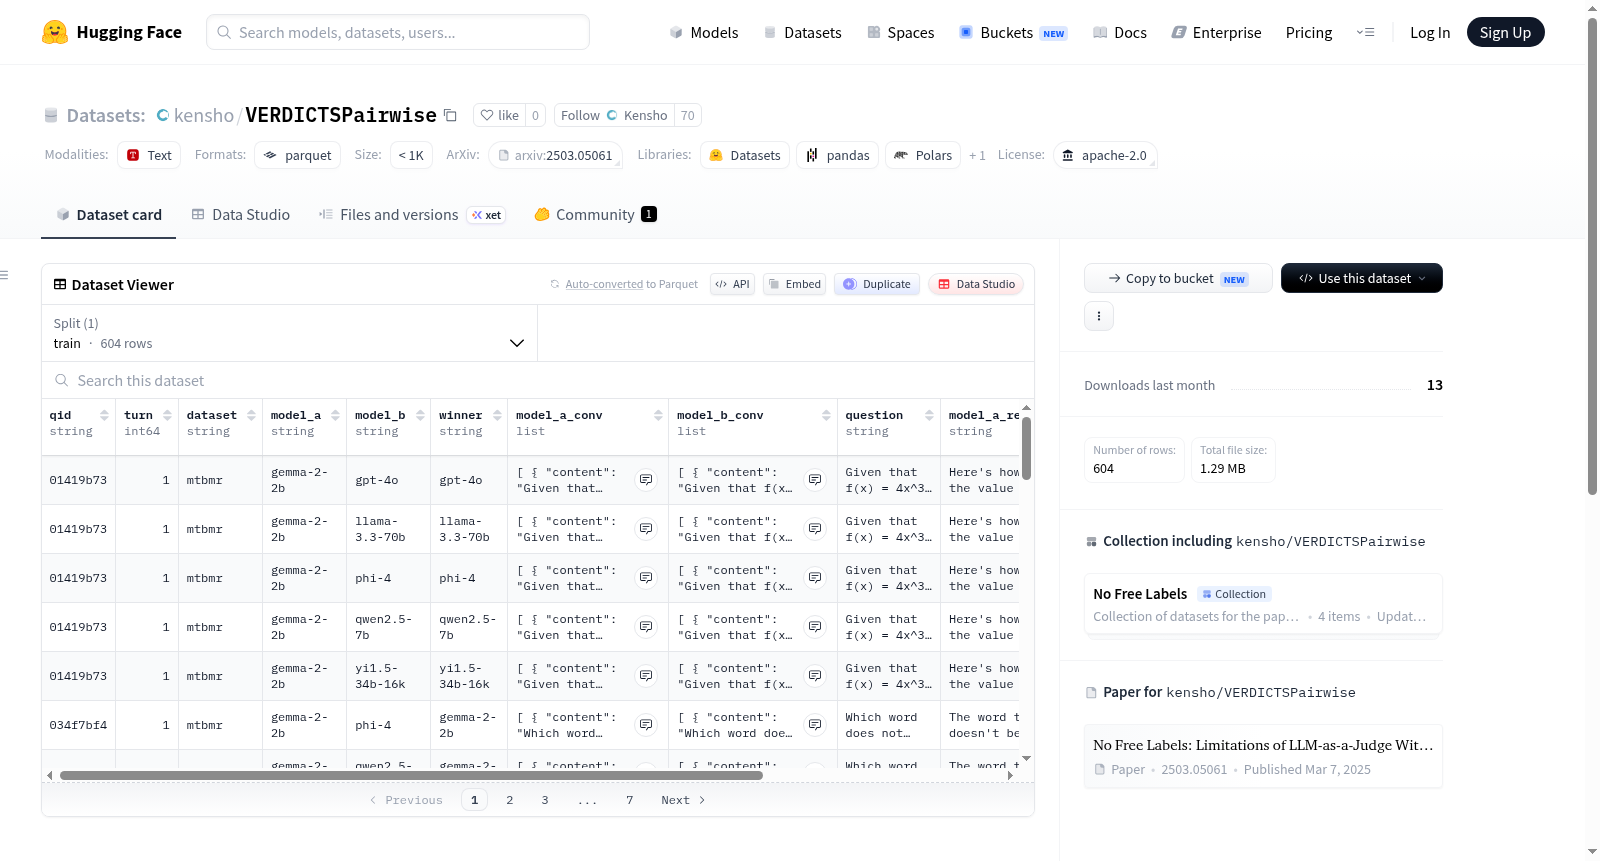Viewport: 1600px width, 861px height.
Task: Open the No Free Labels collection card
Action: [1263, 604]
